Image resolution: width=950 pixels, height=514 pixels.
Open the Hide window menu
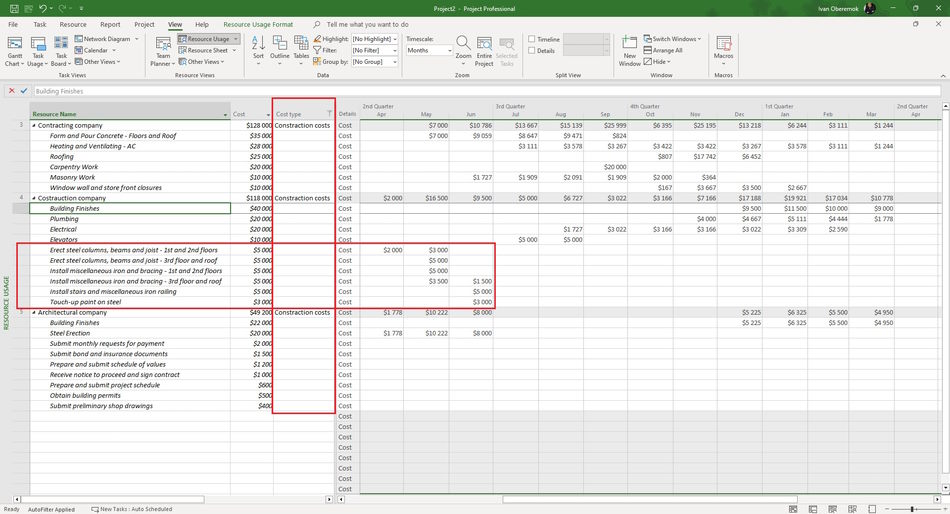coord(657,61)
